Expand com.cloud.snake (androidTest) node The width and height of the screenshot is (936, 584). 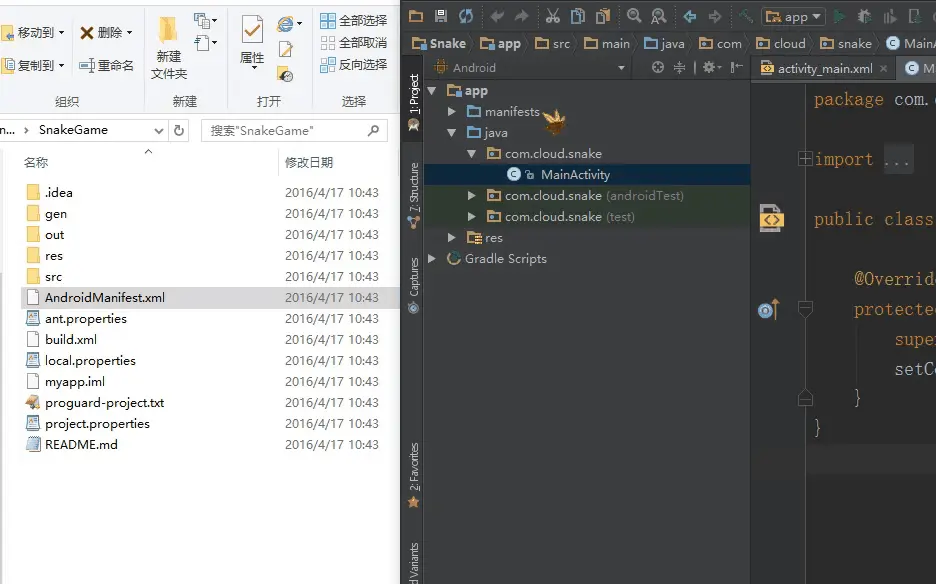[x=472, y=195]
